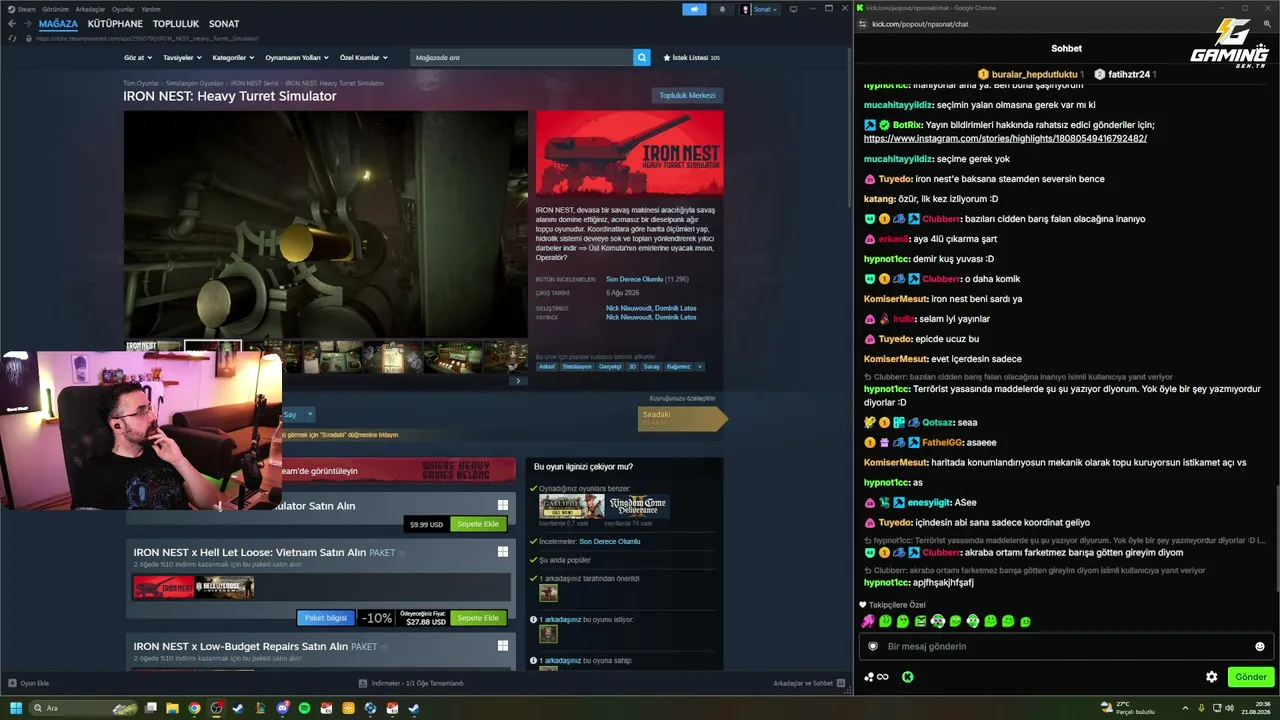
Task: Open the Oyunlar menu
Action: coord(123,9)
